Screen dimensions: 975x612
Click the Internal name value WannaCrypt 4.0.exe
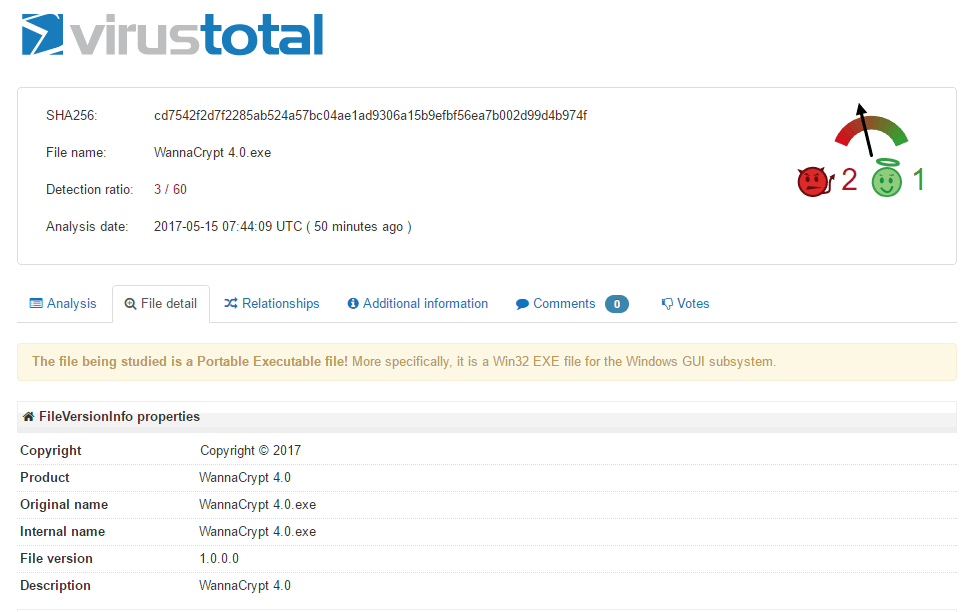(257, 531)
